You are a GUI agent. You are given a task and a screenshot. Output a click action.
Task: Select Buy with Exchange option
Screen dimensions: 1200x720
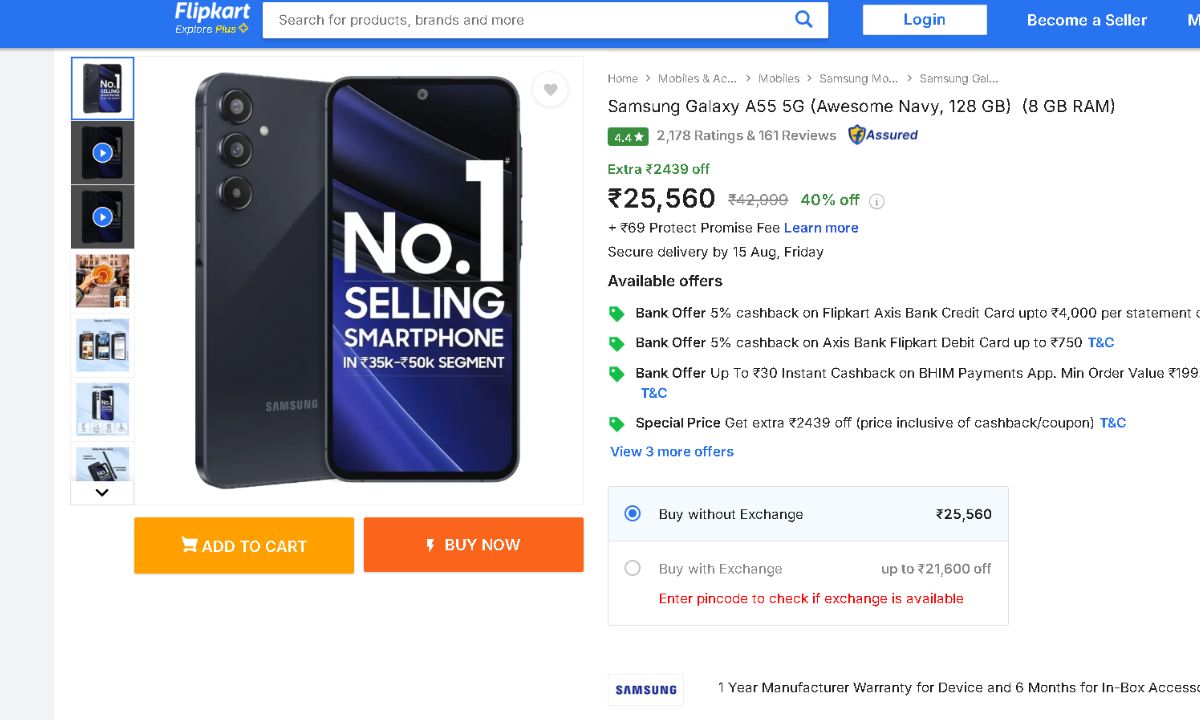coord(632,568)
